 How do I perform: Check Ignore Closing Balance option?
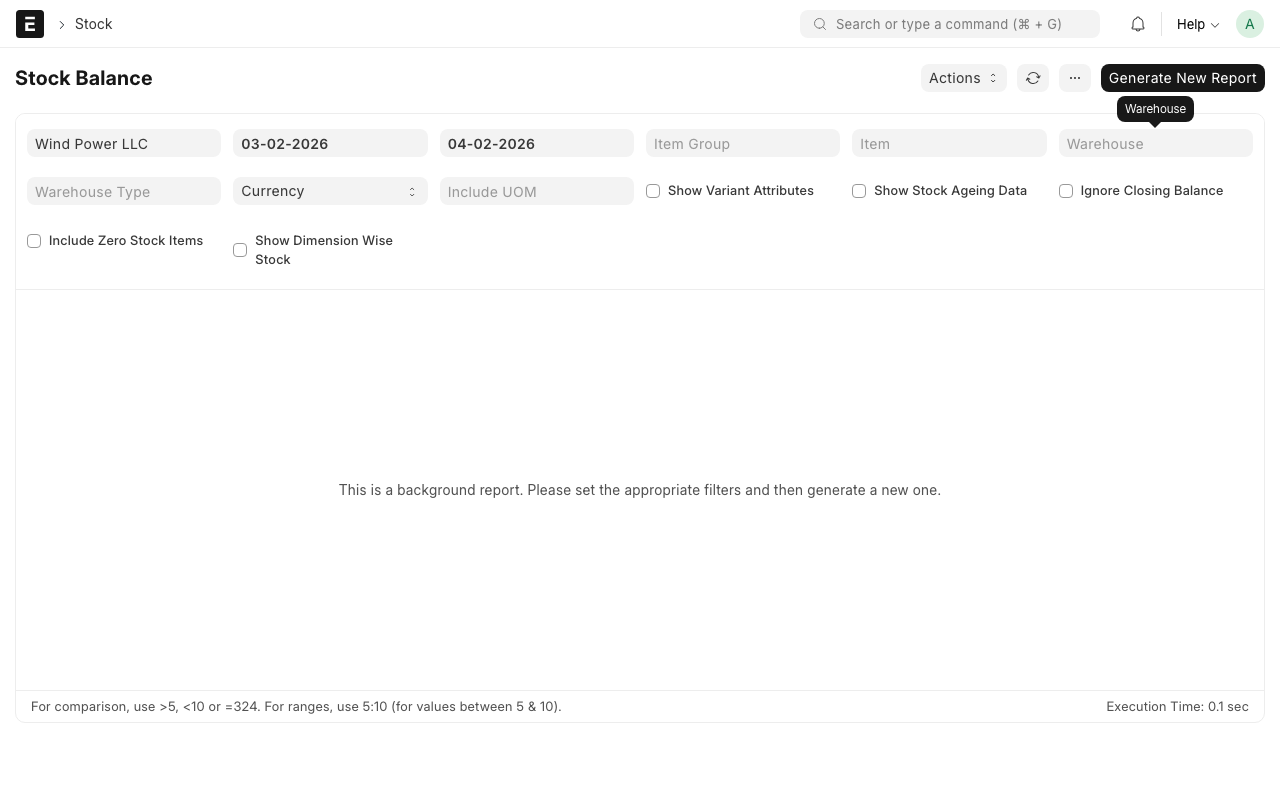coord(1066,191)
